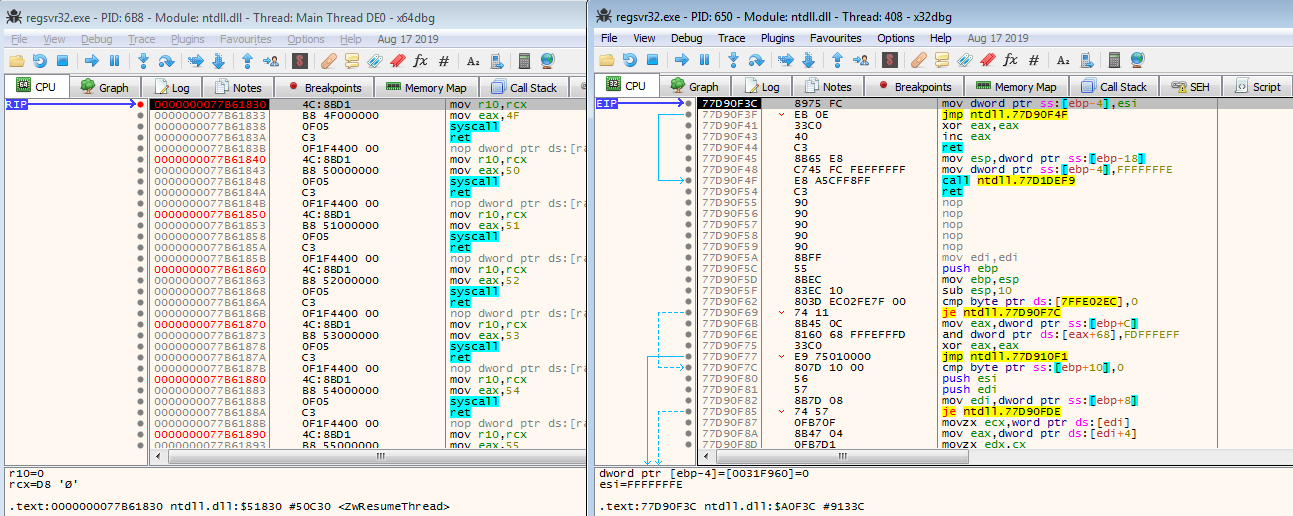Click Restart icon in x32dbg toolbar
This screenshot has height=516, width=1293.
630,60
